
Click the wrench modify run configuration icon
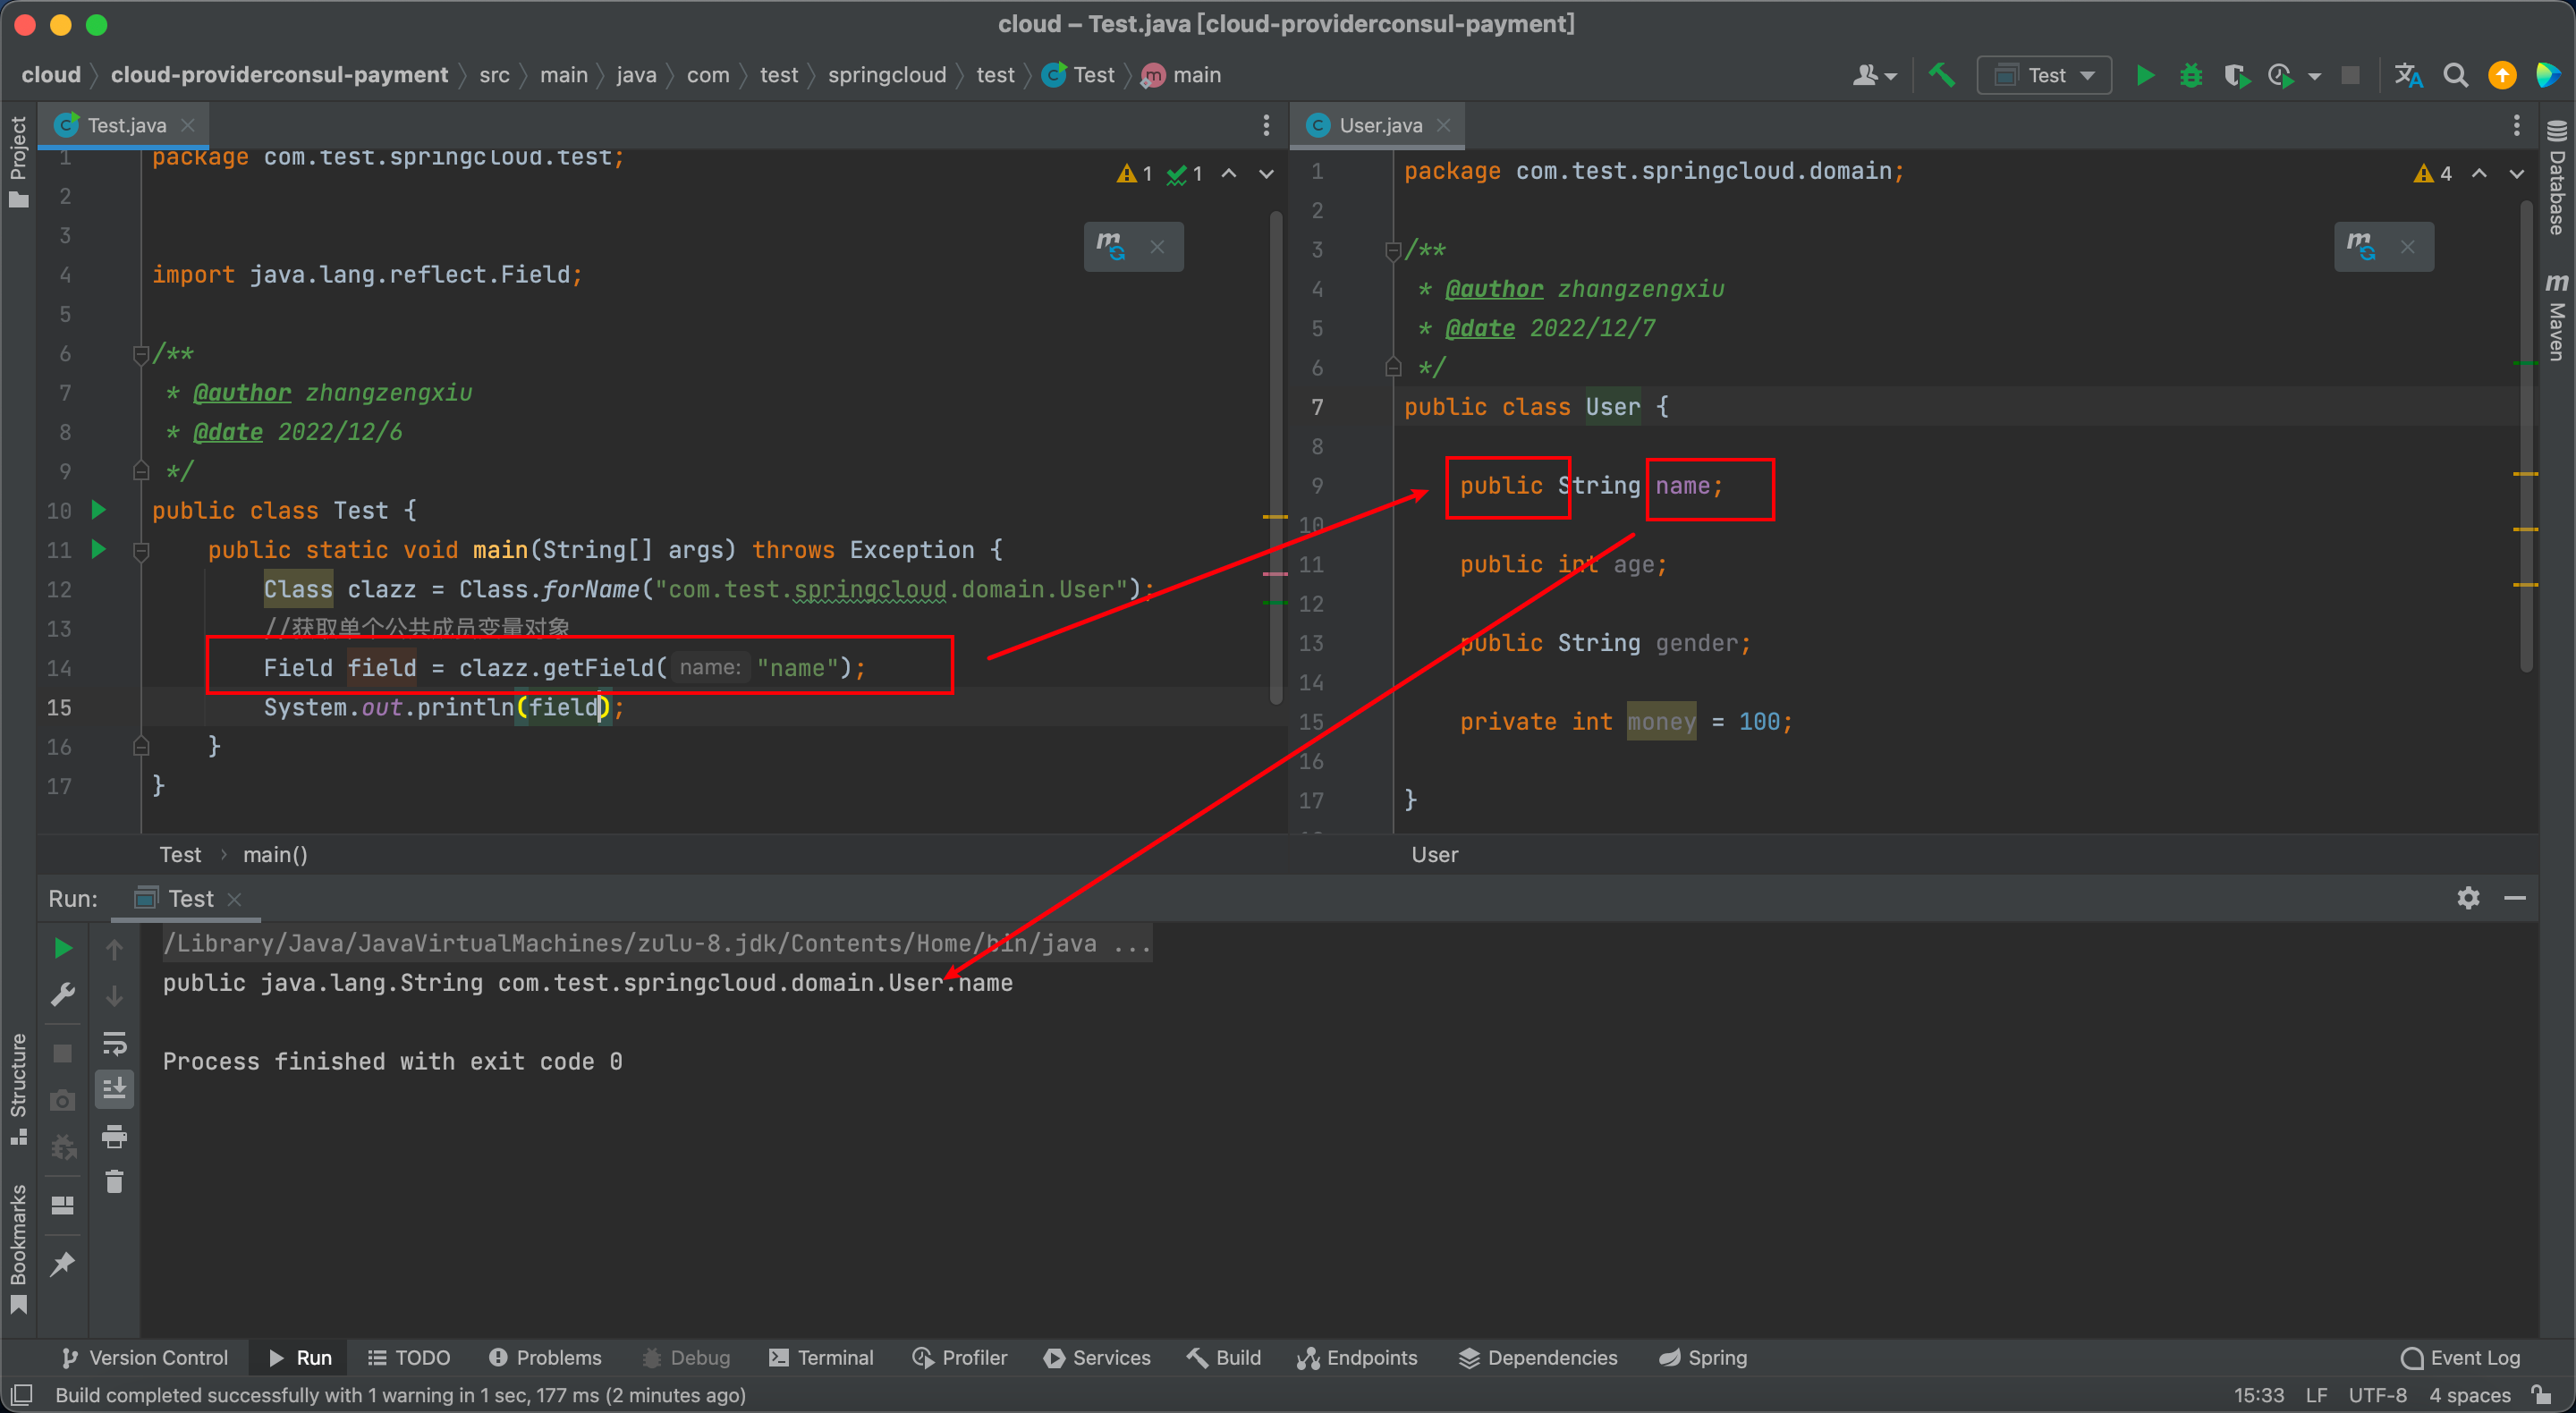(x=62, y=995)
